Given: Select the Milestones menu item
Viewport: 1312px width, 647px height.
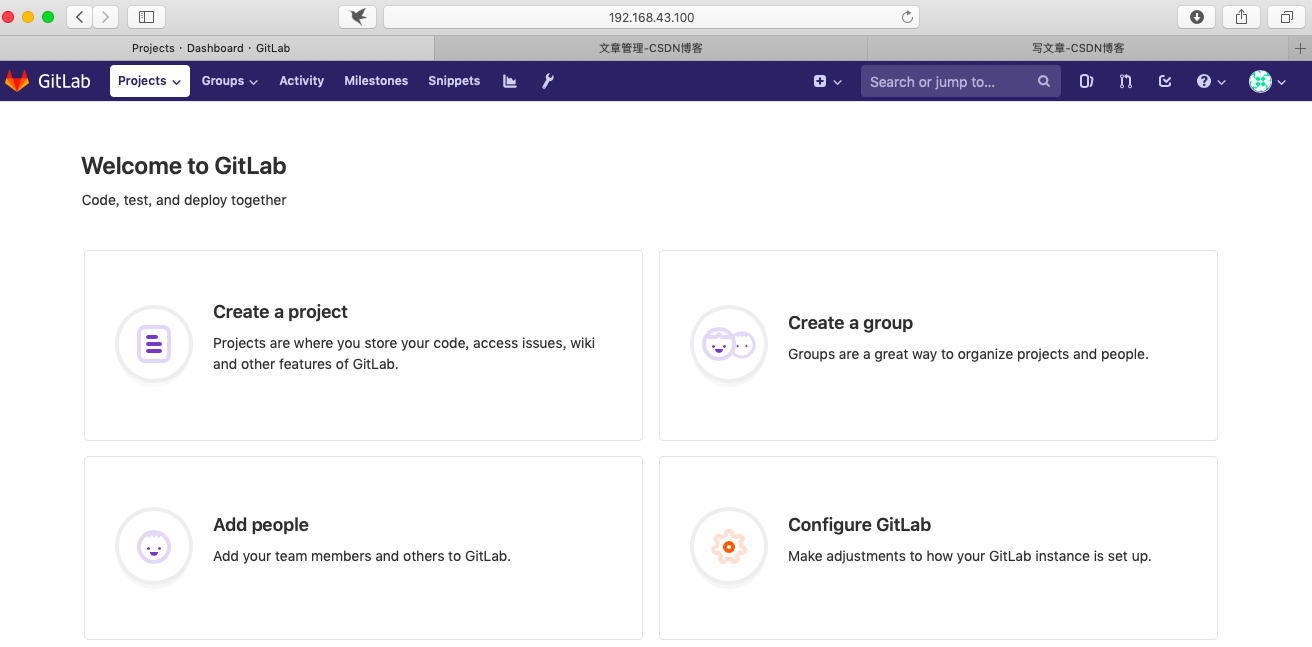Looking at the screenshot, I should (376, 80).
